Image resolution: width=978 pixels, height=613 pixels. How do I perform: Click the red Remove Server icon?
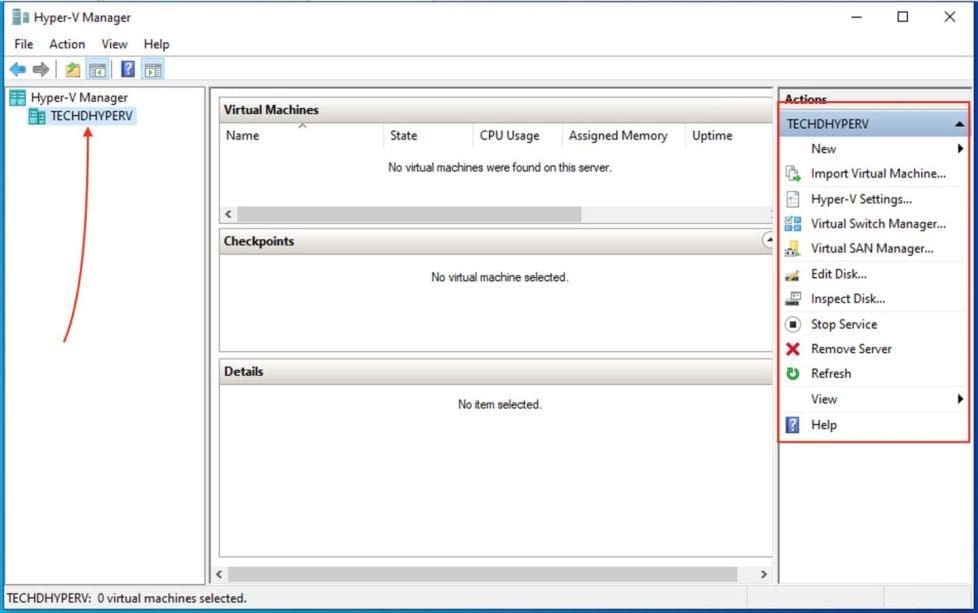tap(793, 349)
